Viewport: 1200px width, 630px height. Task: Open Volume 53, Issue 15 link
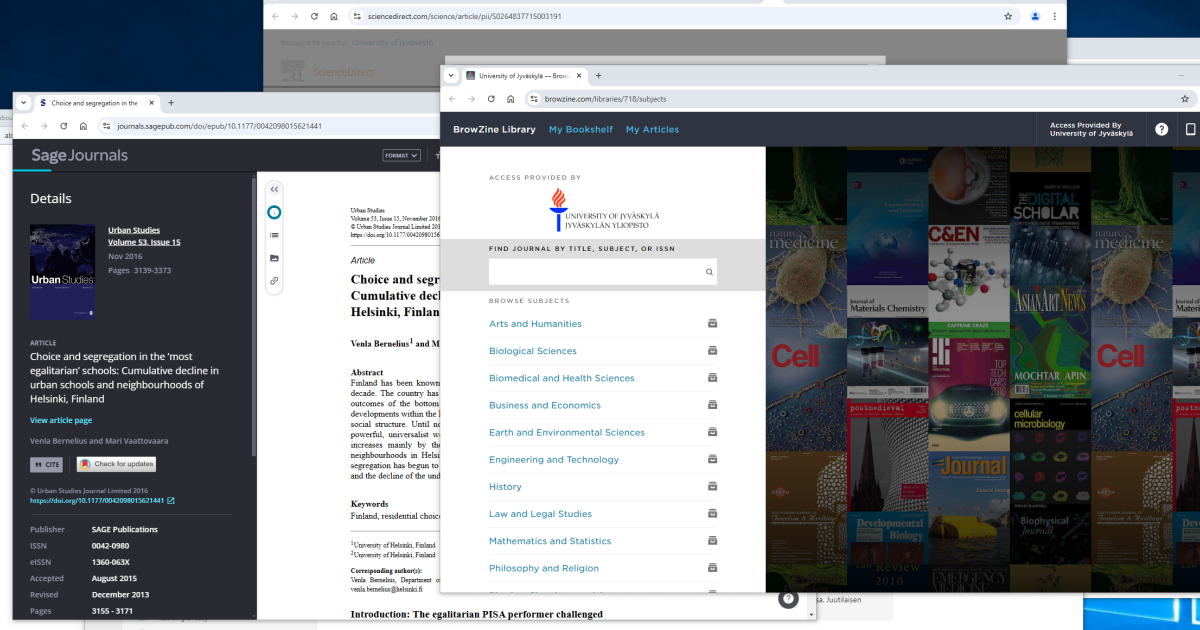point(144,242)
